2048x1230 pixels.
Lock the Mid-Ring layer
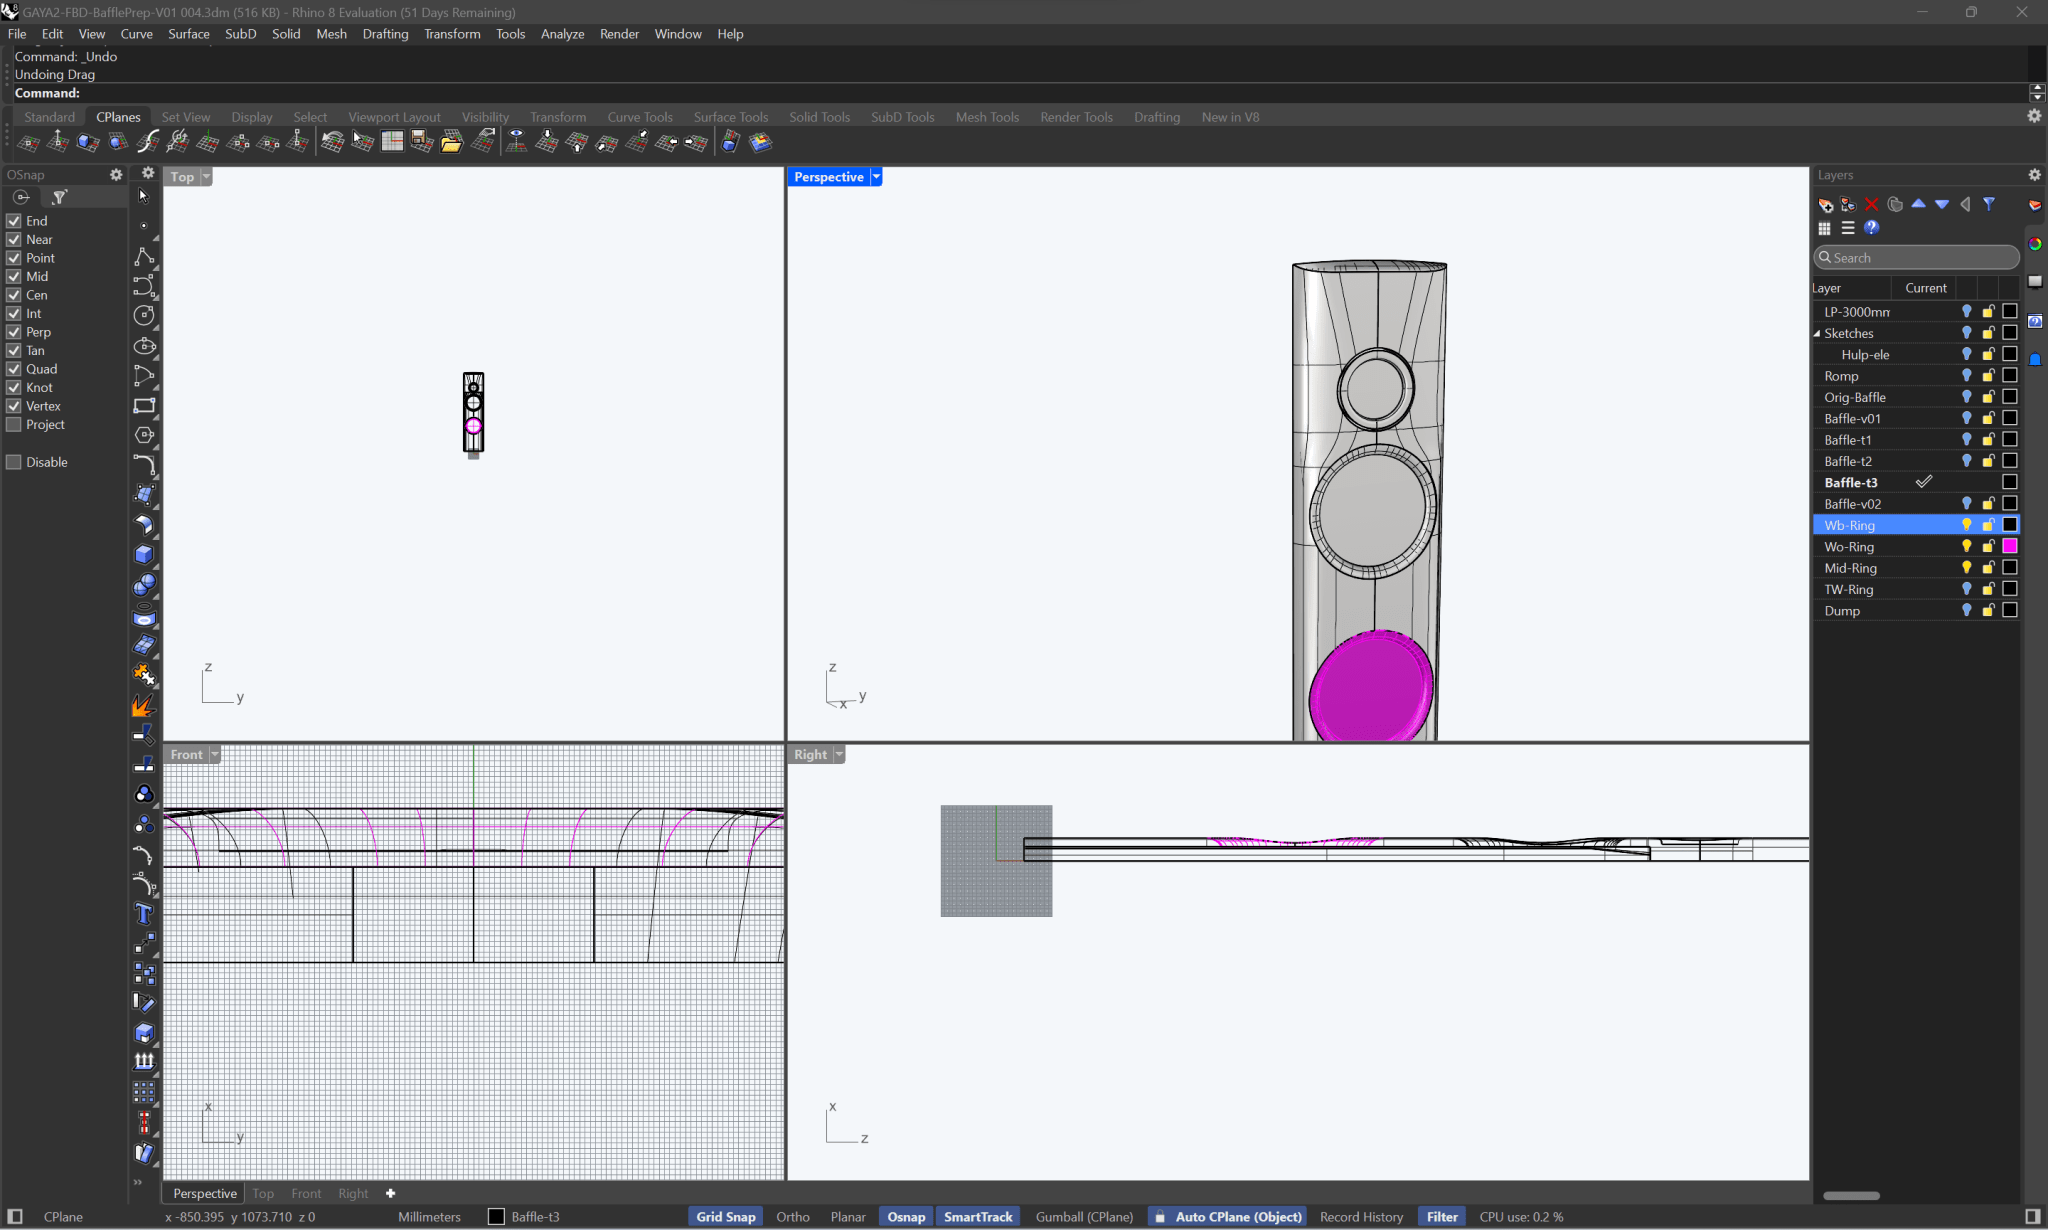tap(1988, 568)
